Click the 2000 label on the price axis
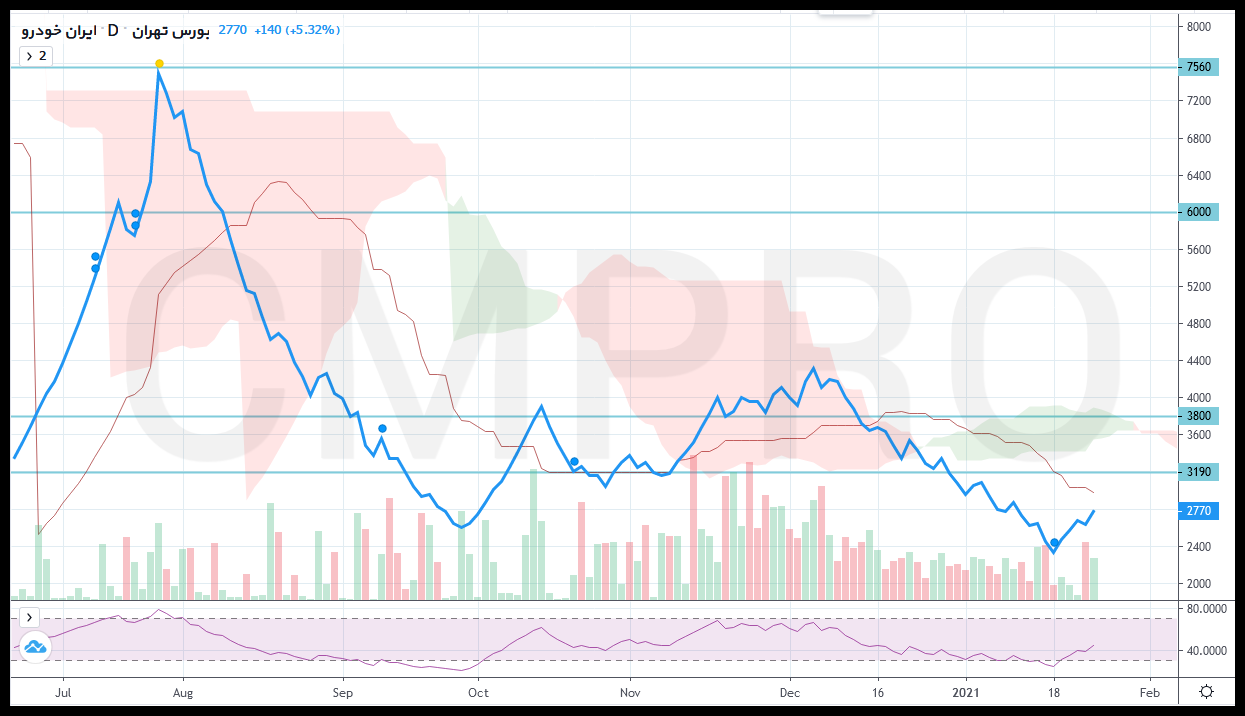The width and height of the screenshot is (1245, 716). pyautogui.click(x=1200, y=584)
